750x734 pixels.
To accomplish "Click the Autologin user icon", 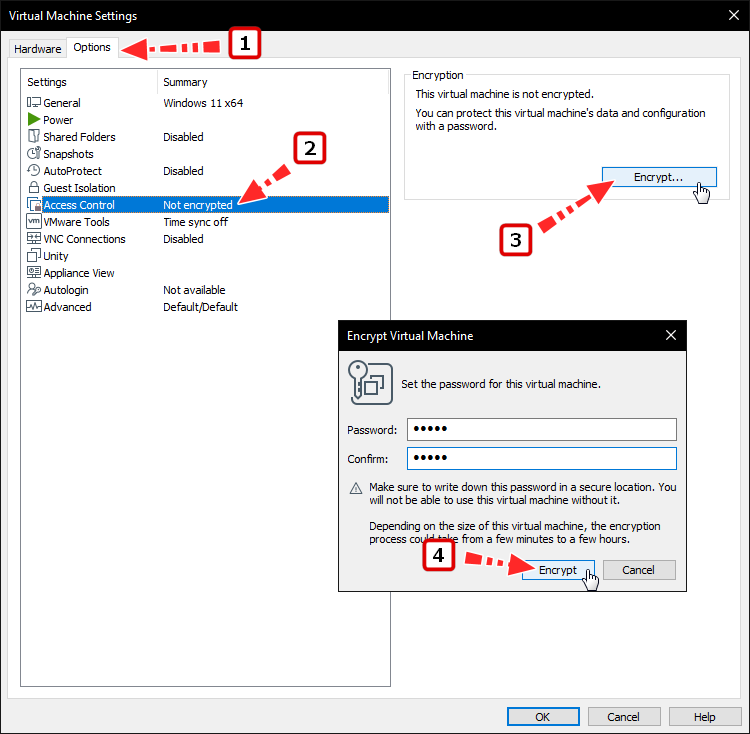I will click(33, 289).
